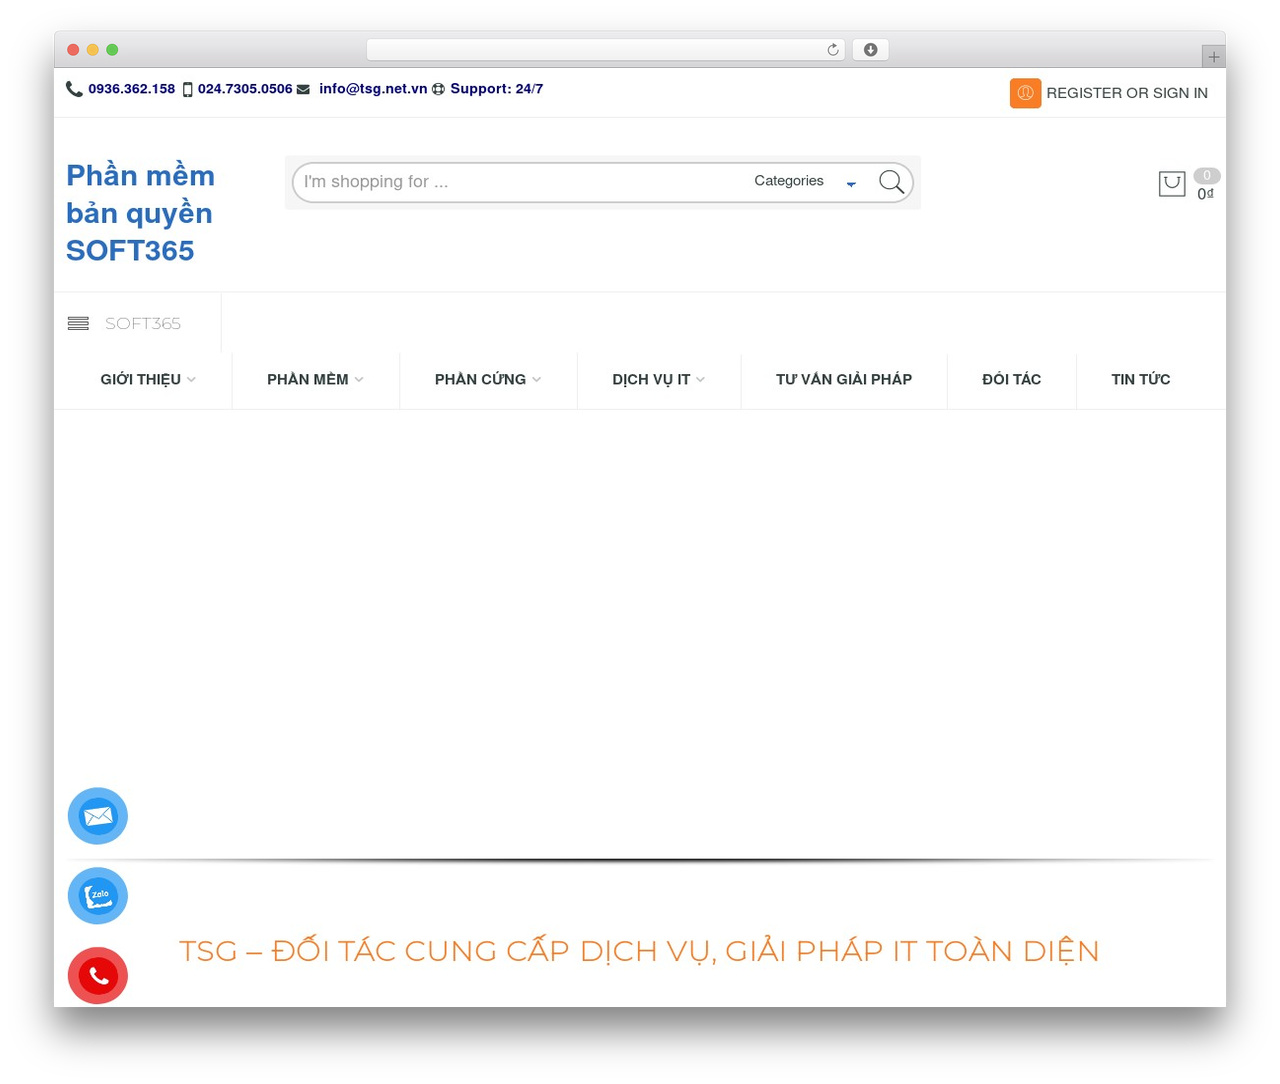This screenshot has width=1280, height=1084.
Task: Click the I'm shopping for search field
Action: pos(520,182)
